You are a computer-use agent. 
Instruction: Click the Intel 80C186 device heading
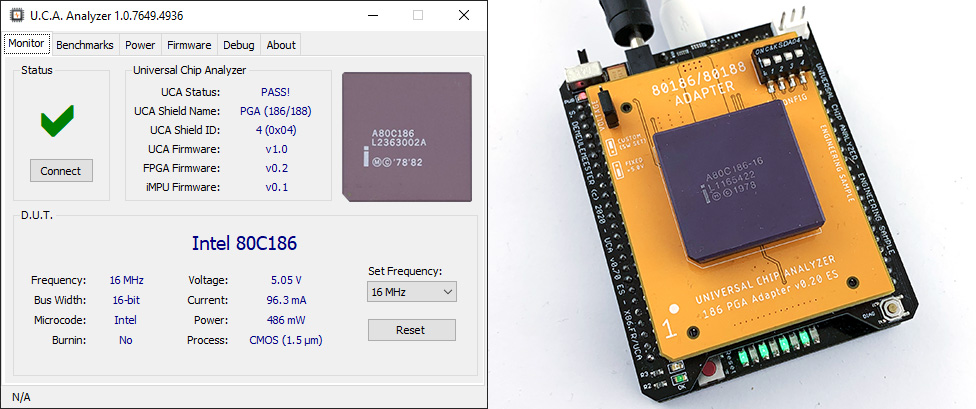(x=244, y=243)
